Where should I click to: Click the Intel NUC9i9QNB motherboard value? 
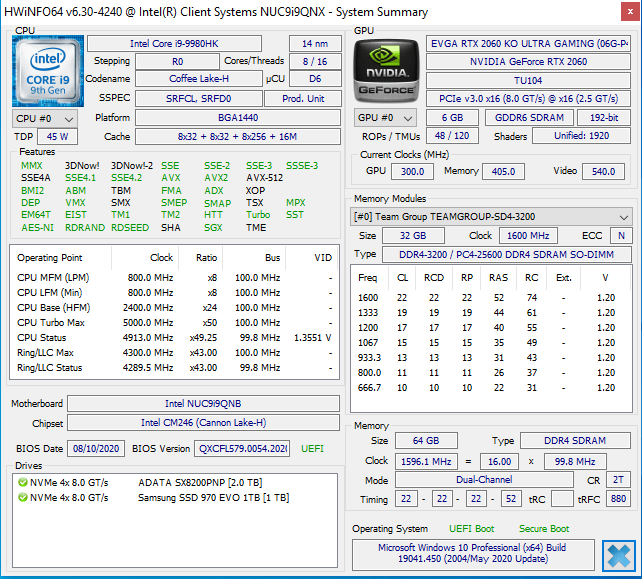tap(203, 403)
